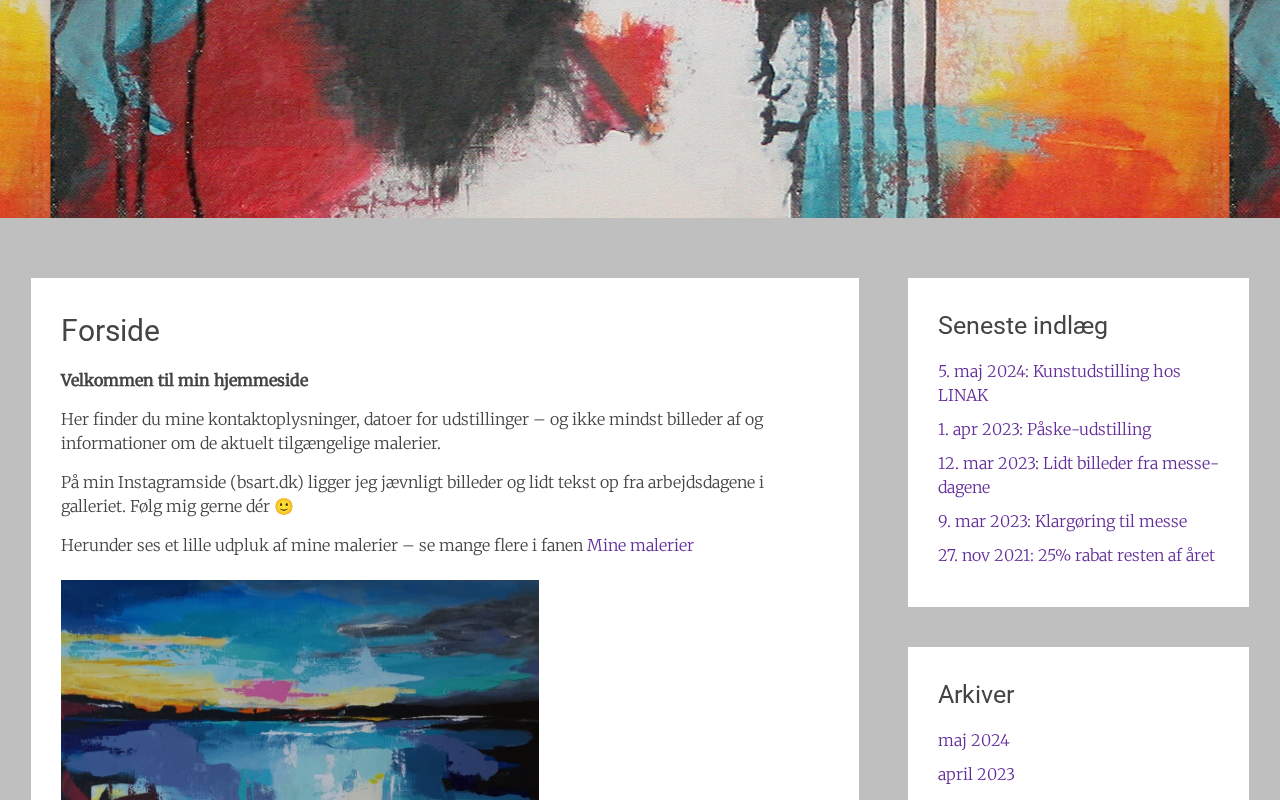Screen dimensions: 1280x800
Task: Click the '(bsart.dk)' text in the Instagram paragraph
Action: [266, 482]
